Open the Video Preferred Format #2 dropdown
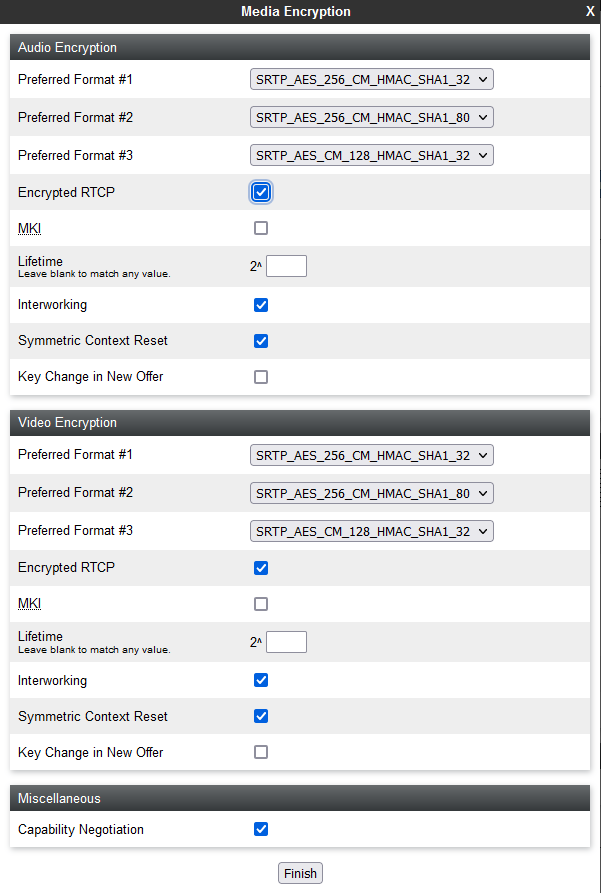601x893 pixels. coord(371,493)
